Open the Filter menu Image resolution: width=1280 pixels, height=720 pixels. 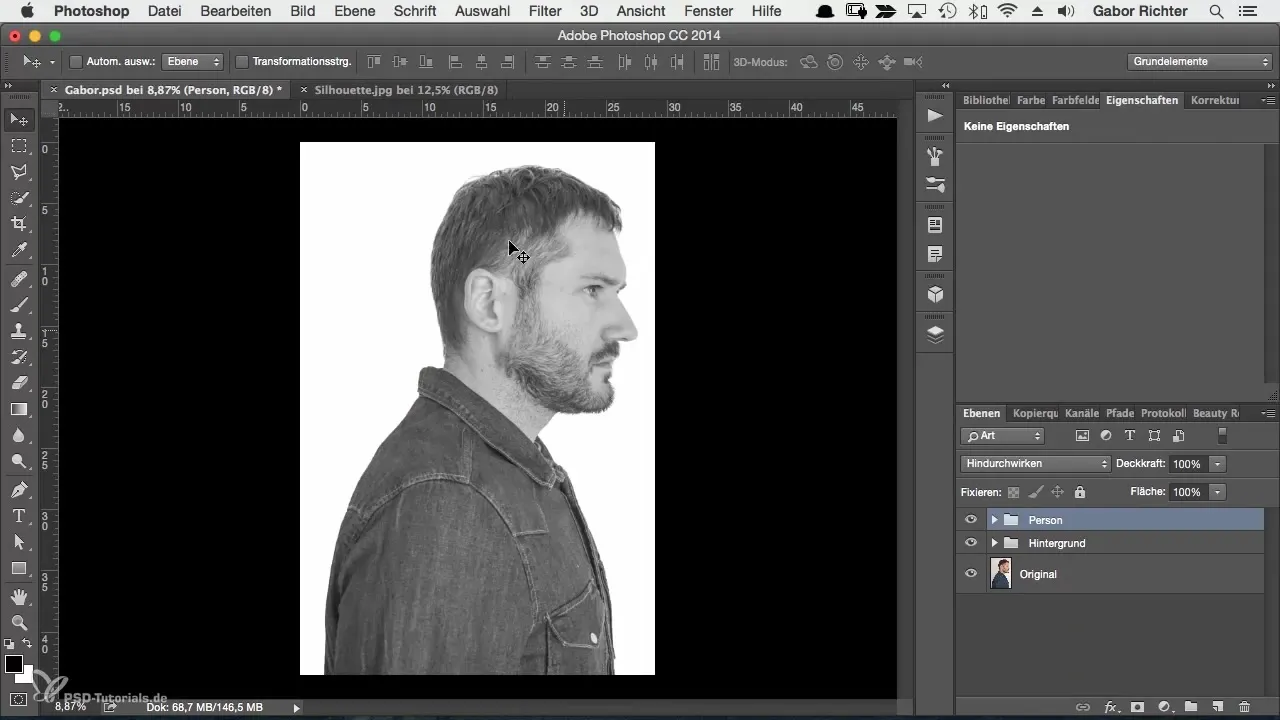click(x=545, y=11)
